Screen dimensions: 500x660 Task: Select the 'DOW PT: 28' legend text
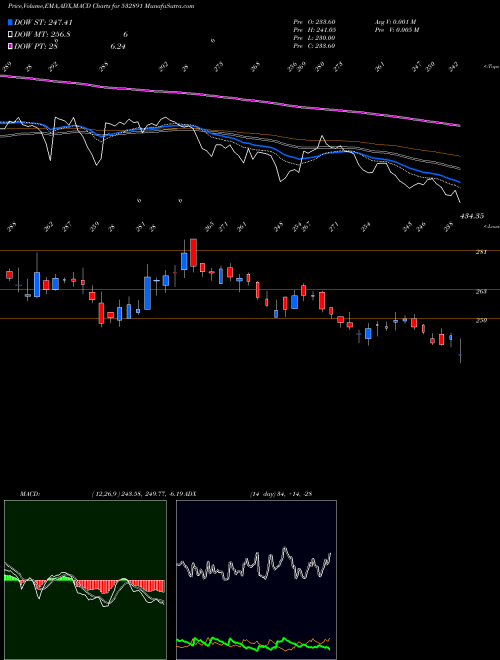click(x=36, y=46)
